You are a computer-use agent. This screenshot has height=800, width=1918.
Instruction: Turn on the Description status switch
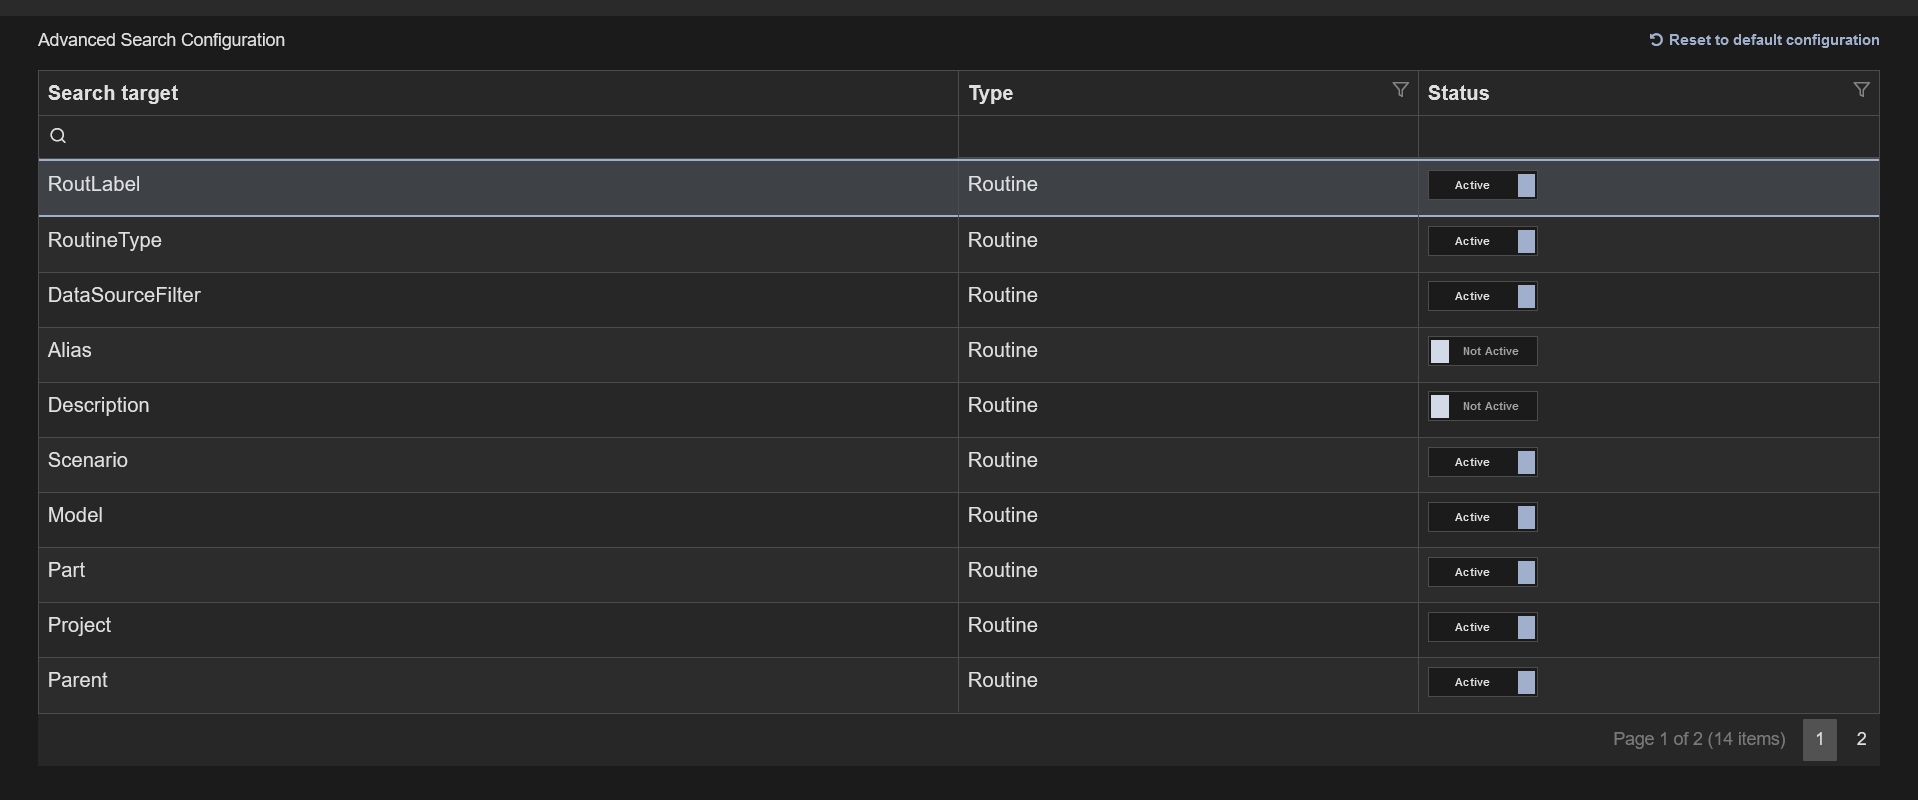pos(1482,406)
